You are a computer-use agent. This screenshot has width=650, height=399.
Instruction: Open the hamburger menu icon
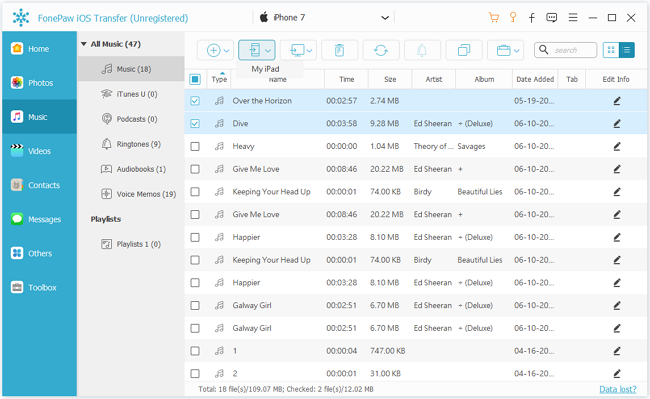(573, 17)
